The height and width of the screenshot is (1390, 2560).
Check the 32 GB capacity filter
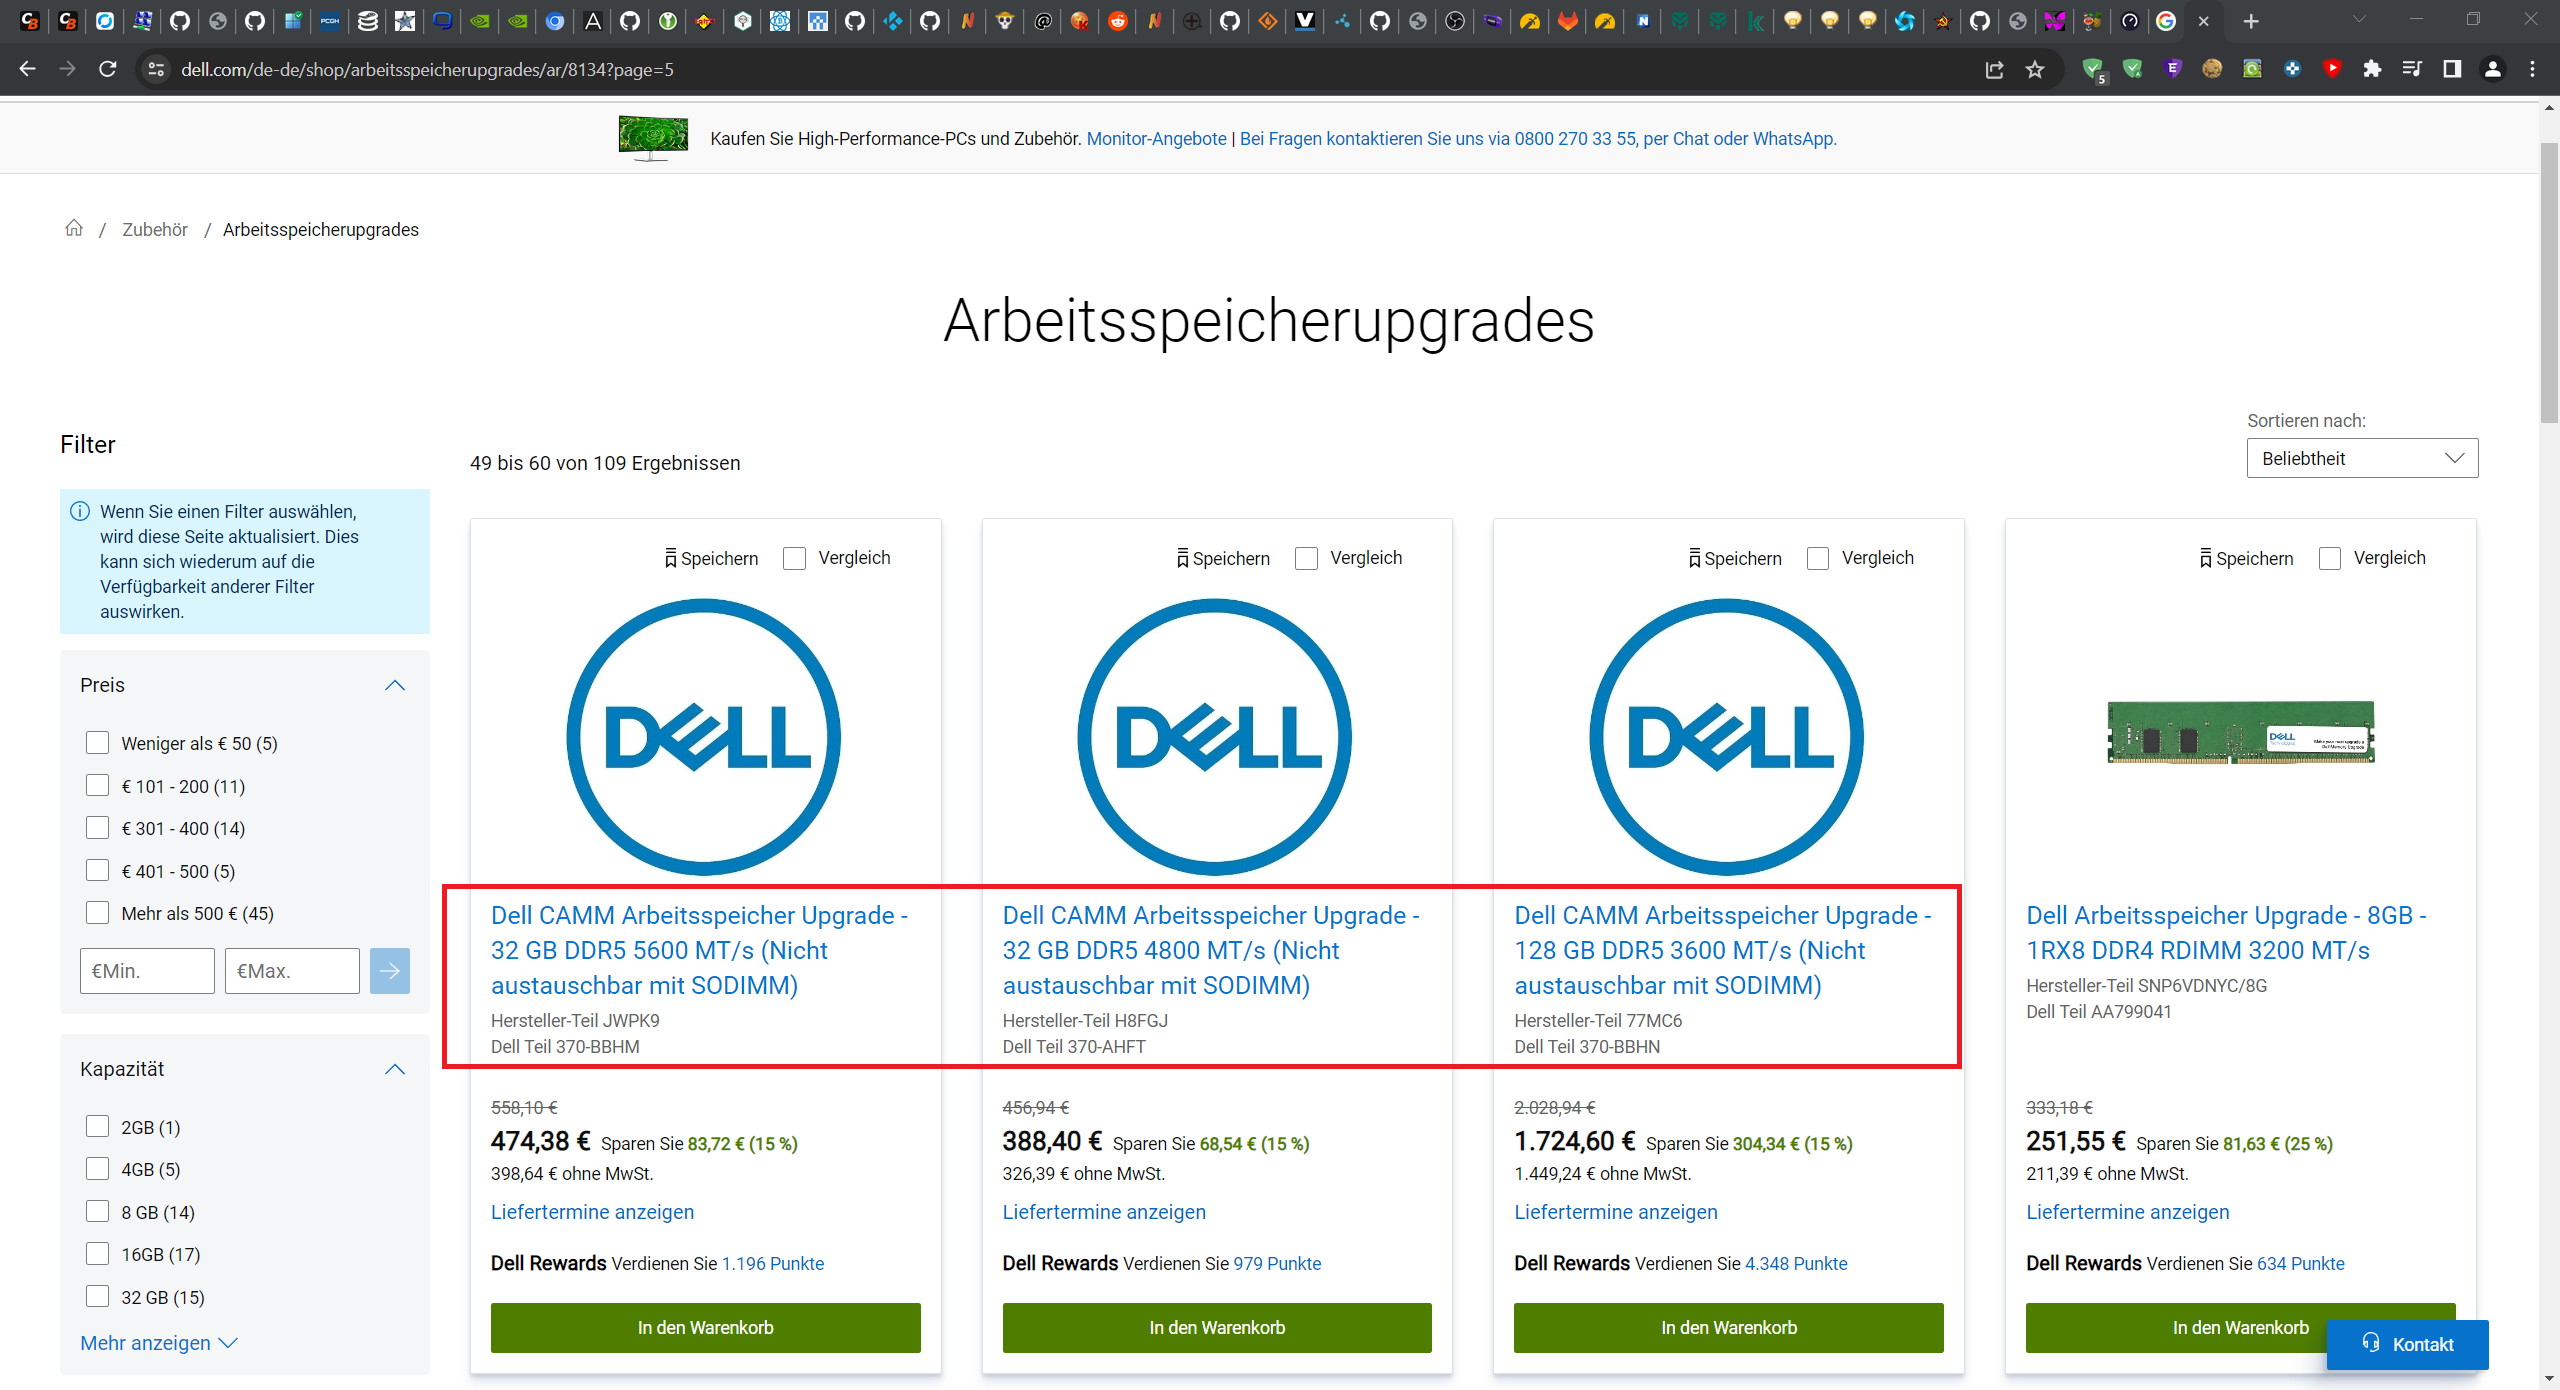pos(97,1297)
